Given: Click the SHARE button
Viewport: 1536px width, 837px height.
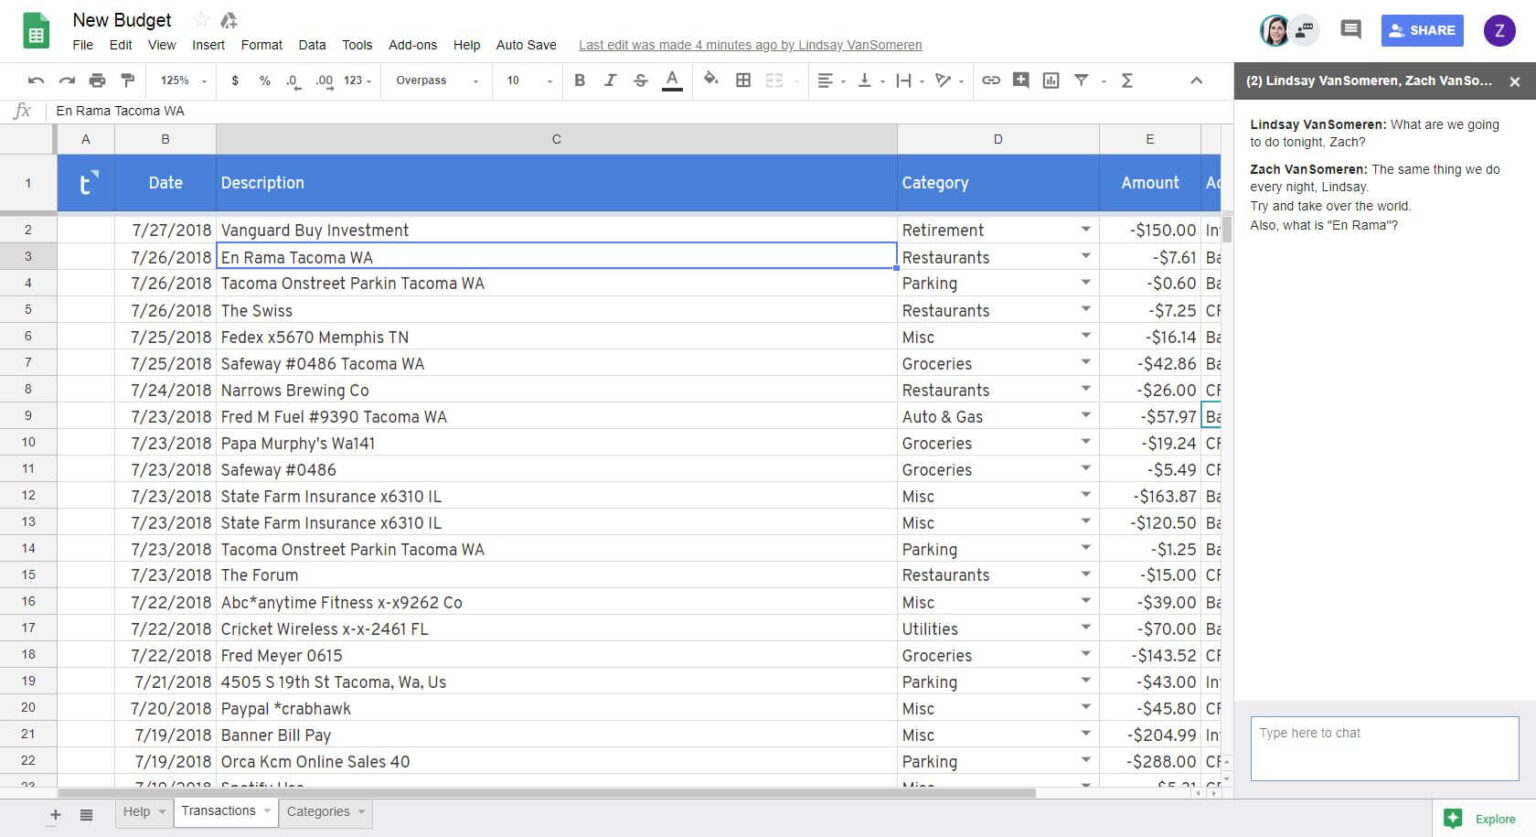Looking at the screenshot, I should tap(1422, 30).
